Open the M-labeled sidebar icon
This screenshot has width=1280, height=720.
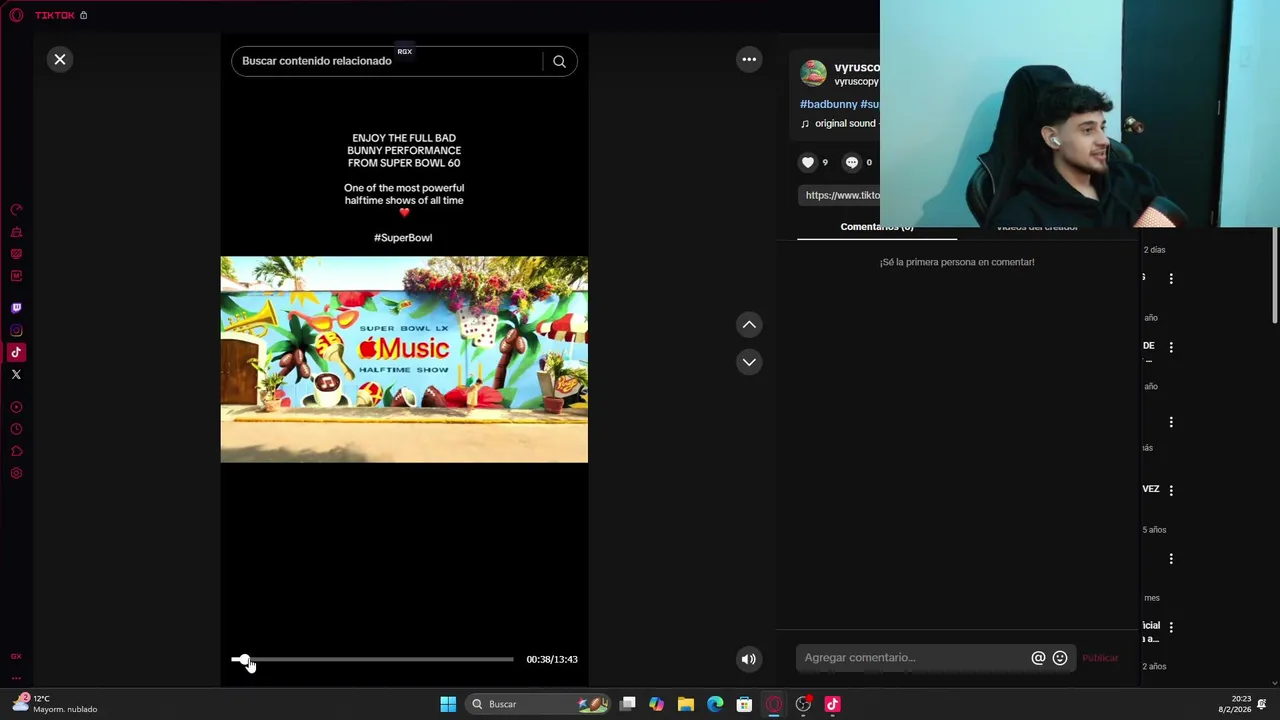pyautogui.click(x=16, y=276)
